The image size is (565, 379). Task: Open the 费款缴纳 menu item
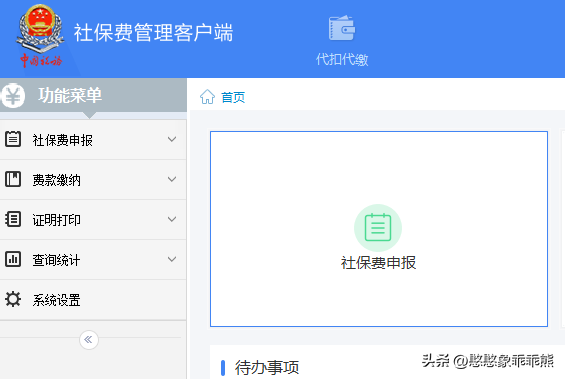click(x=93, y=180)
